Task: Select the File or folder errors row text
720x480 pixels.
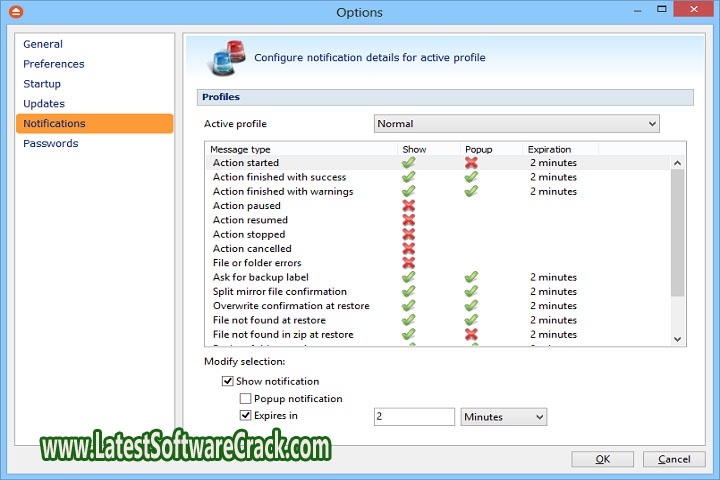Action: click(x=257, y=263)
